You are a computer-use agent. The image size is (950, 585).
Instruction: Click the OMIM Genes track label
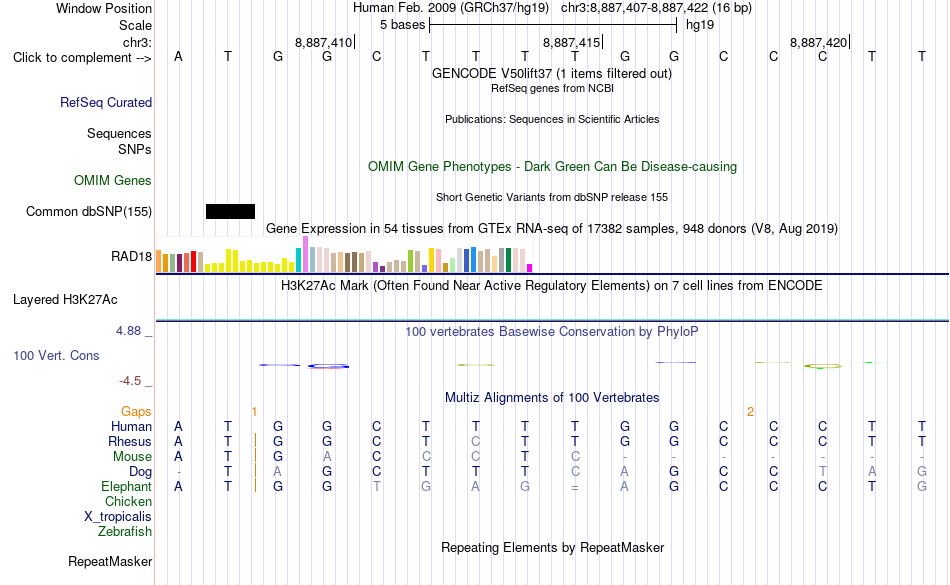pos(113,180)
